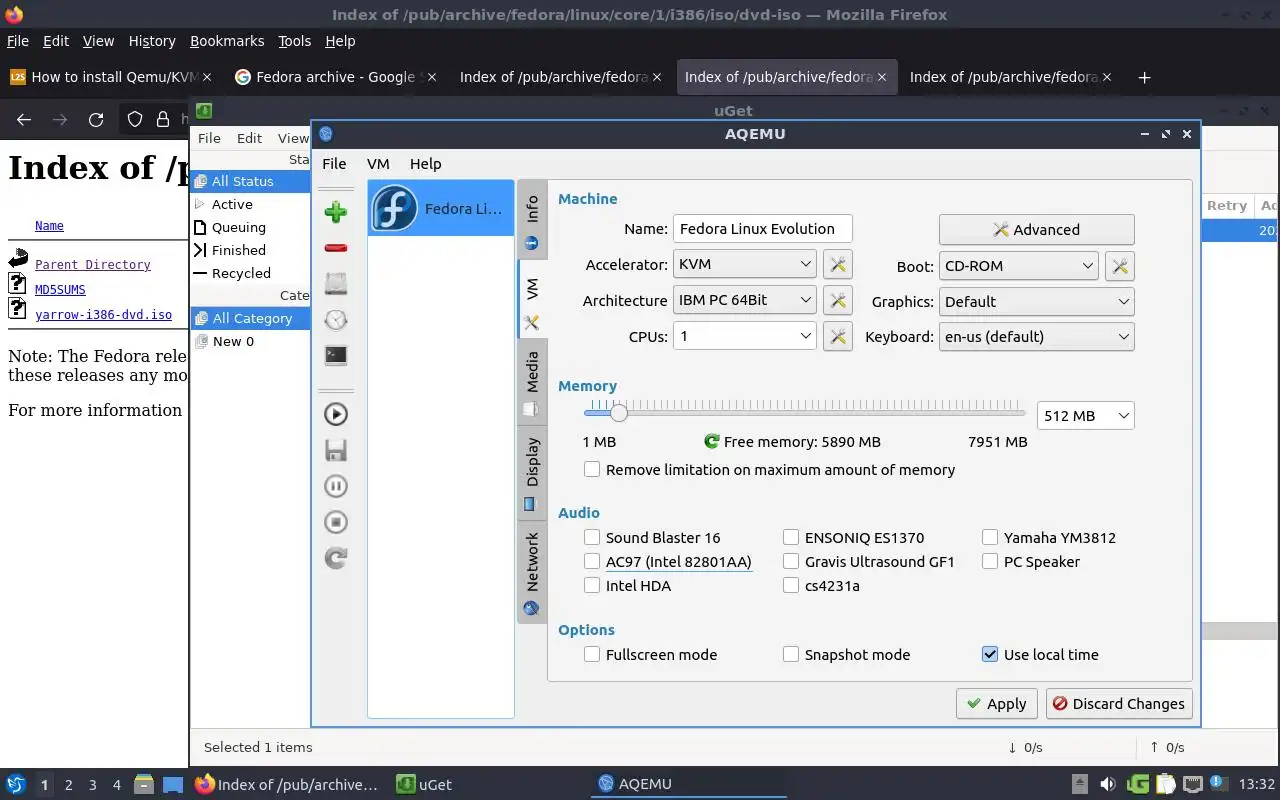Open the Accelerator KVM dropdown
This screenshot has width=1280, height=800.
[745, 264]
